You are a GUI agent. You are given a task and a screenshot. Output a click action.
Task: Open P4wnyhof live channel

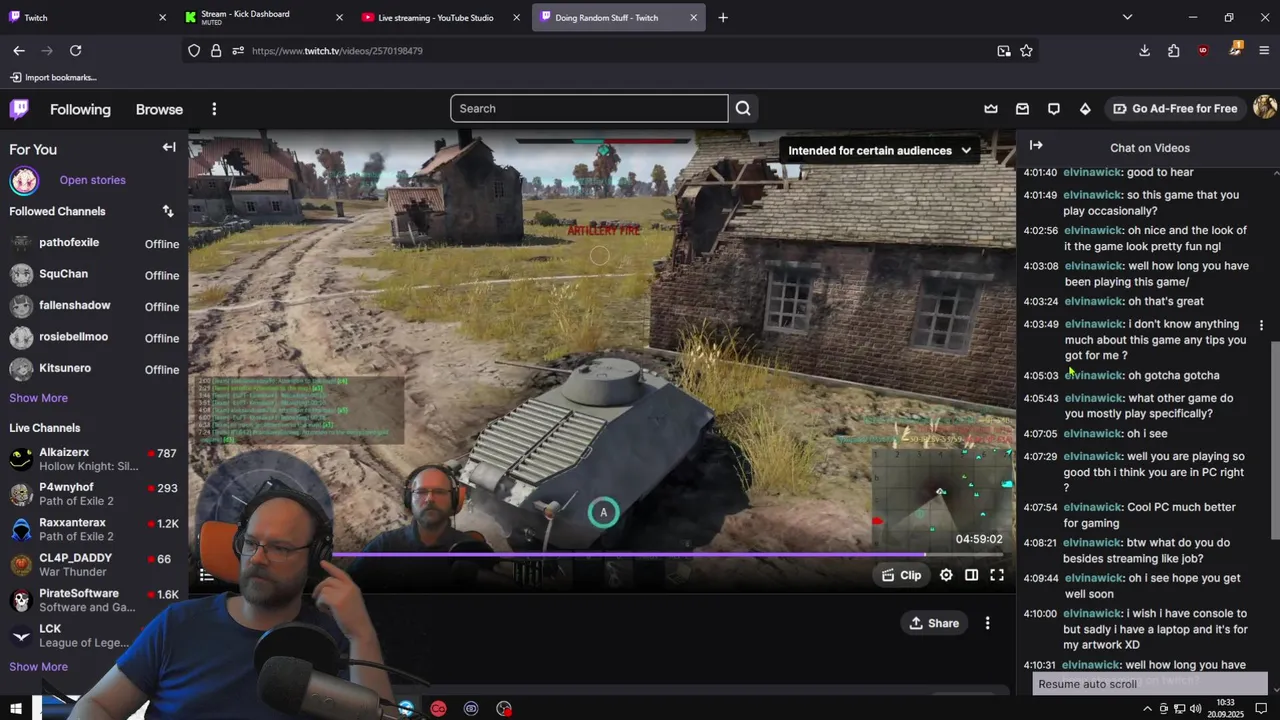coord(94,494)
